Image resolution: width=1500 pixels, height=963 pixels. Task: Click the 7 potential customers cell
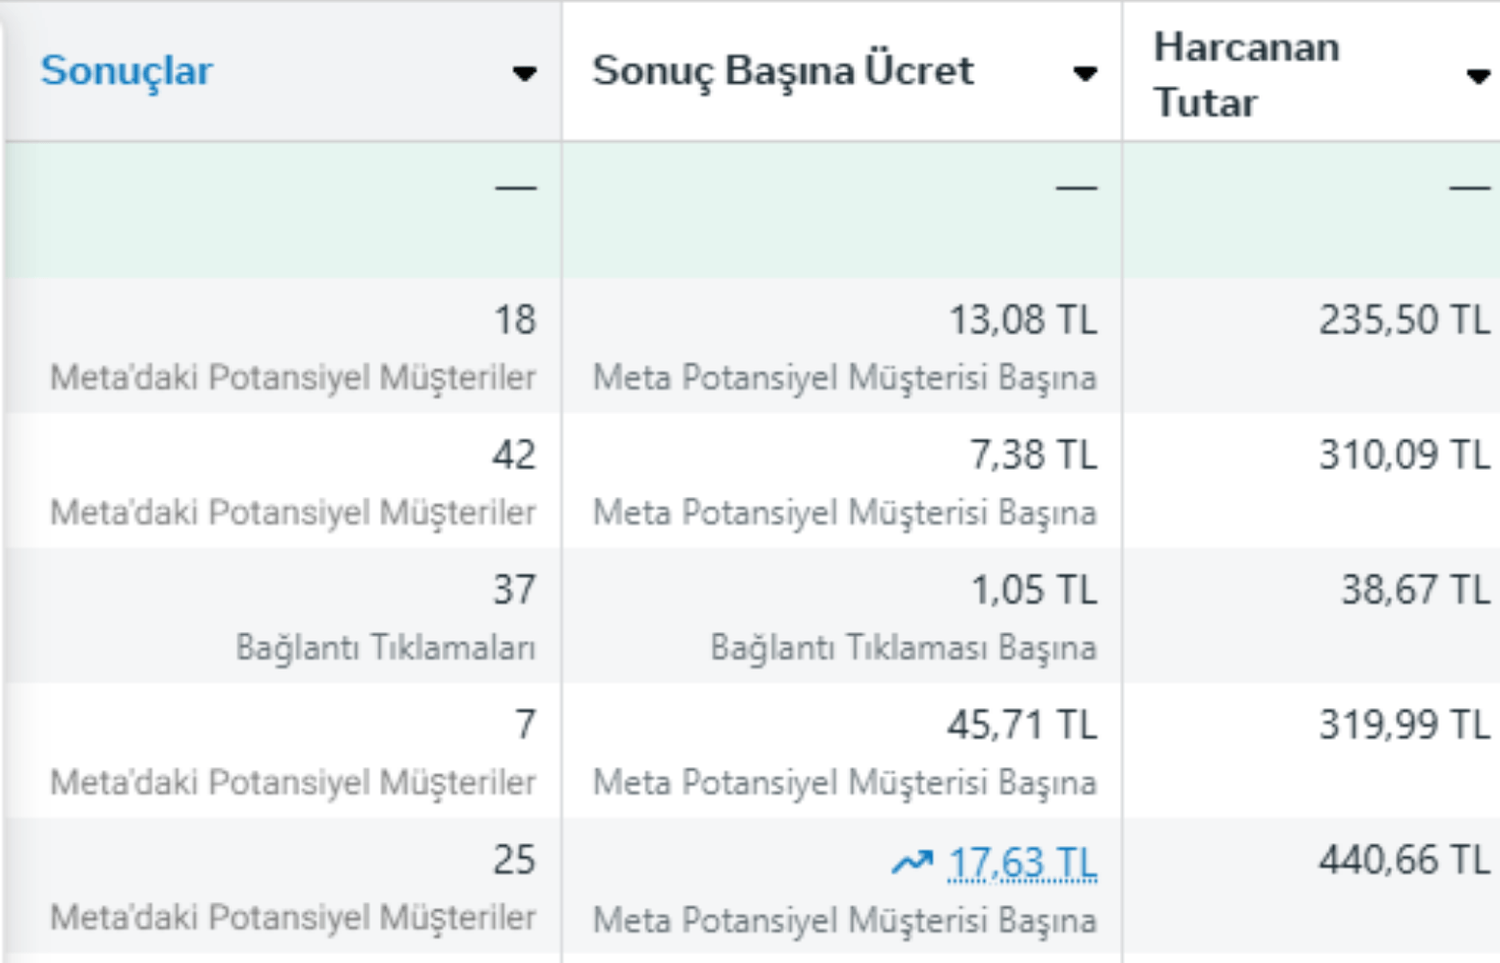coord(525,725)
